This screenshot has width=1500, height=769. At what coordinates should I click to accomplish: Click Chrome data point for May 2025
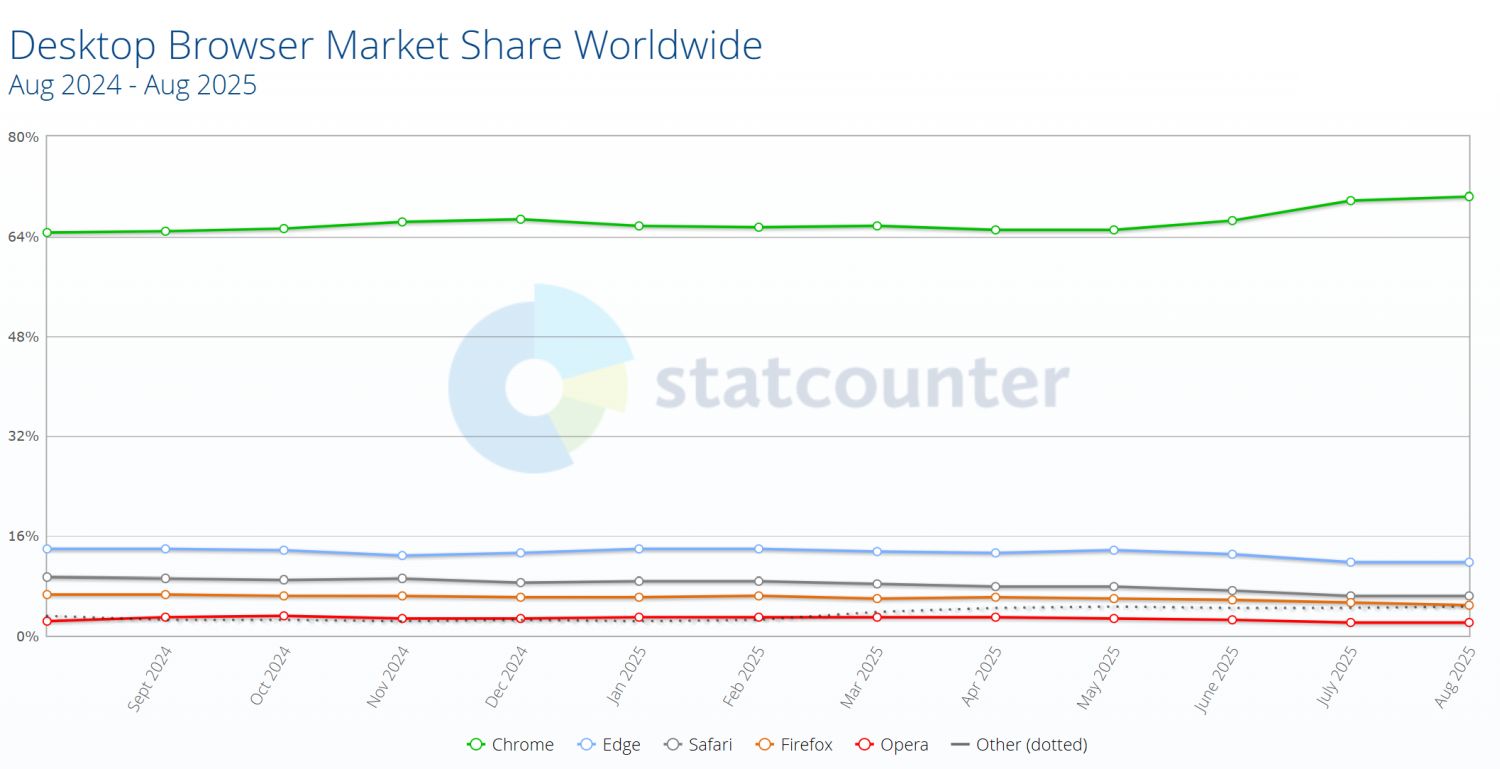coord(1114,230)
